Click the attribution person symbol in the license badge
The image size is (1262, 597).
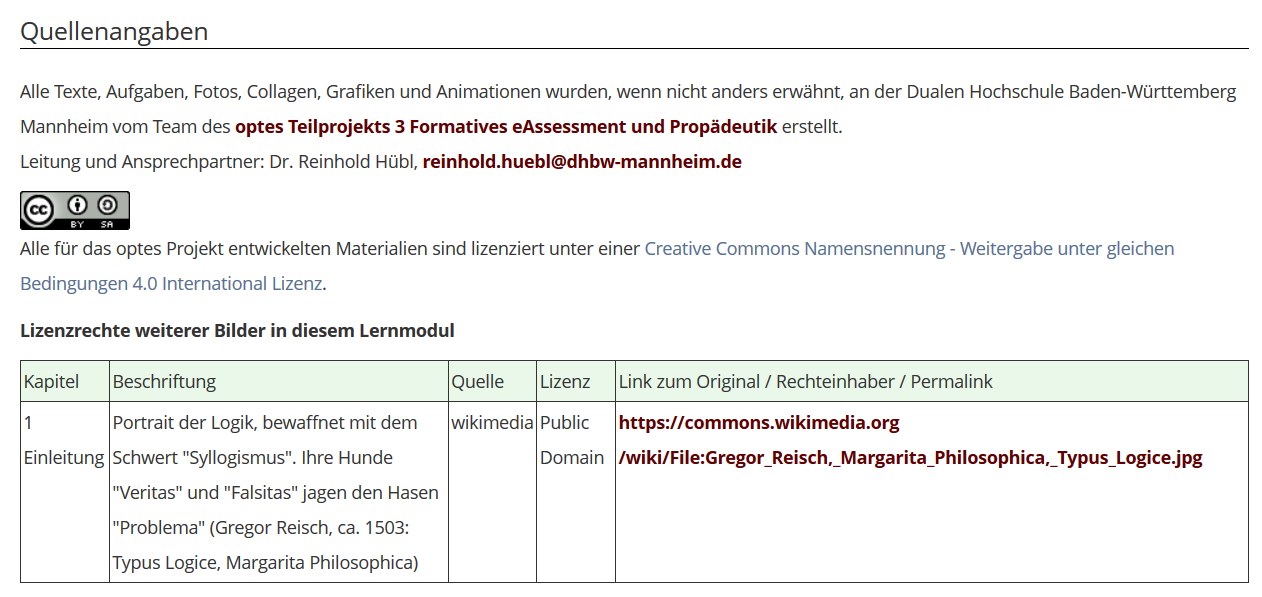[77, 207]
